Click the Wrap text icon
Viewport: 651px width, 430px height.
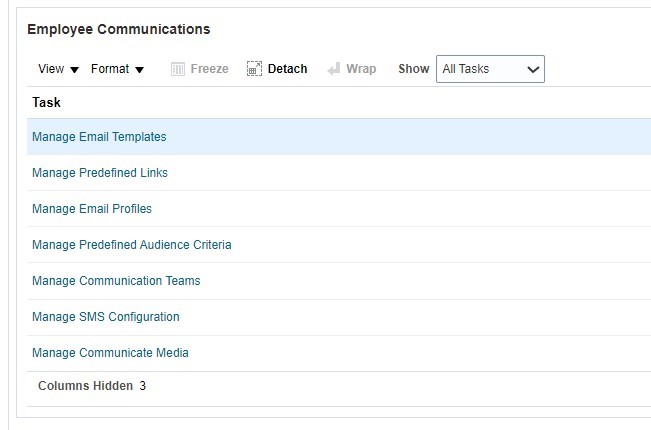[334, 69]
